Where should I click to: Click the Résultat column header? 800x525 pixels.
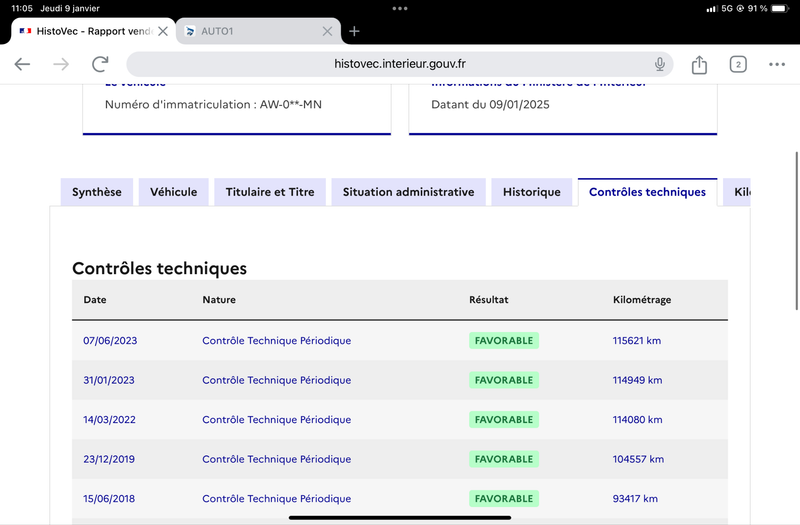pos(489,299)
